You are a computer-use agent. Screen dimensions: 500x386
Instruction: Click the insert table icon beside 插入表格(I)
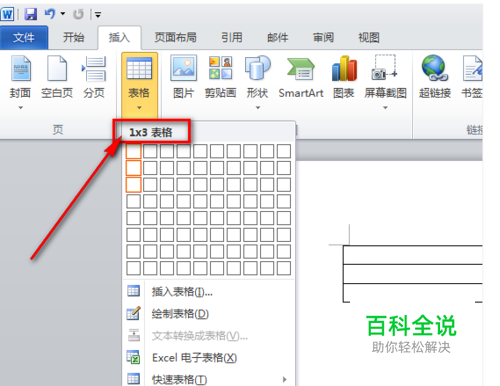[x=133, y=291]
